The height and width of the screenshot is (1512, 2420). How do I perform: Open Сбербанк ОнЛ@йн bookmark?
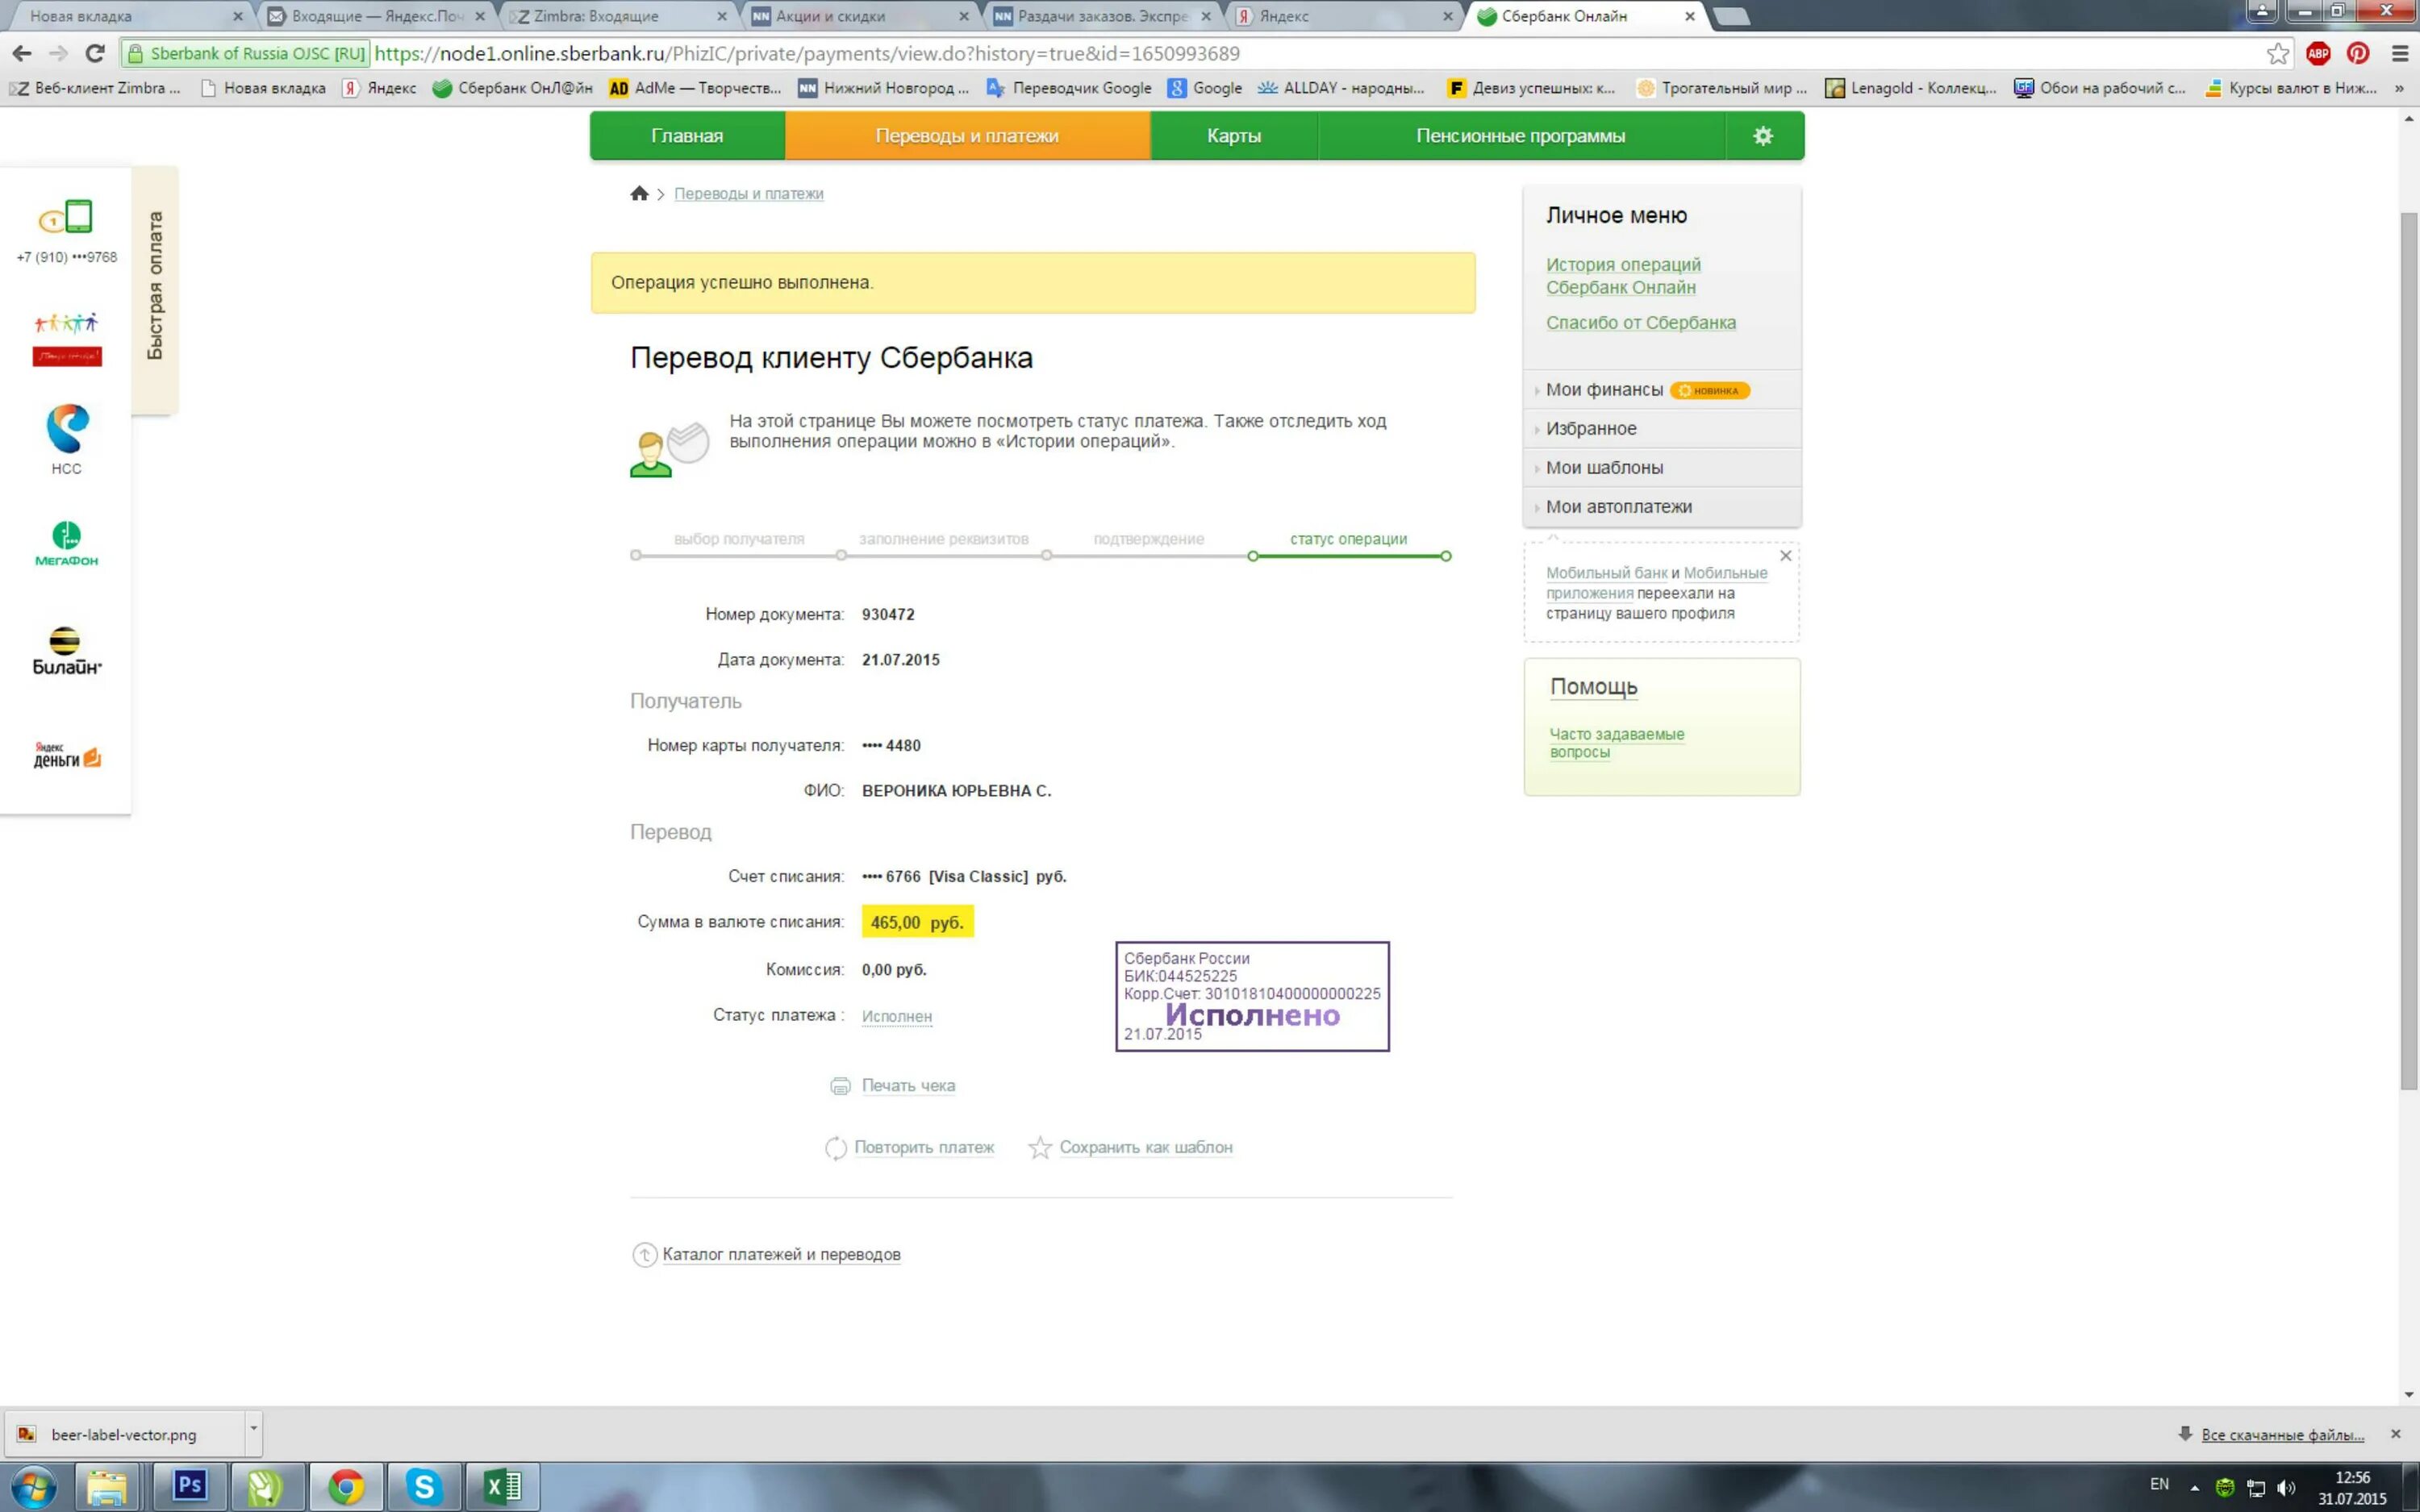pos(512,88)
